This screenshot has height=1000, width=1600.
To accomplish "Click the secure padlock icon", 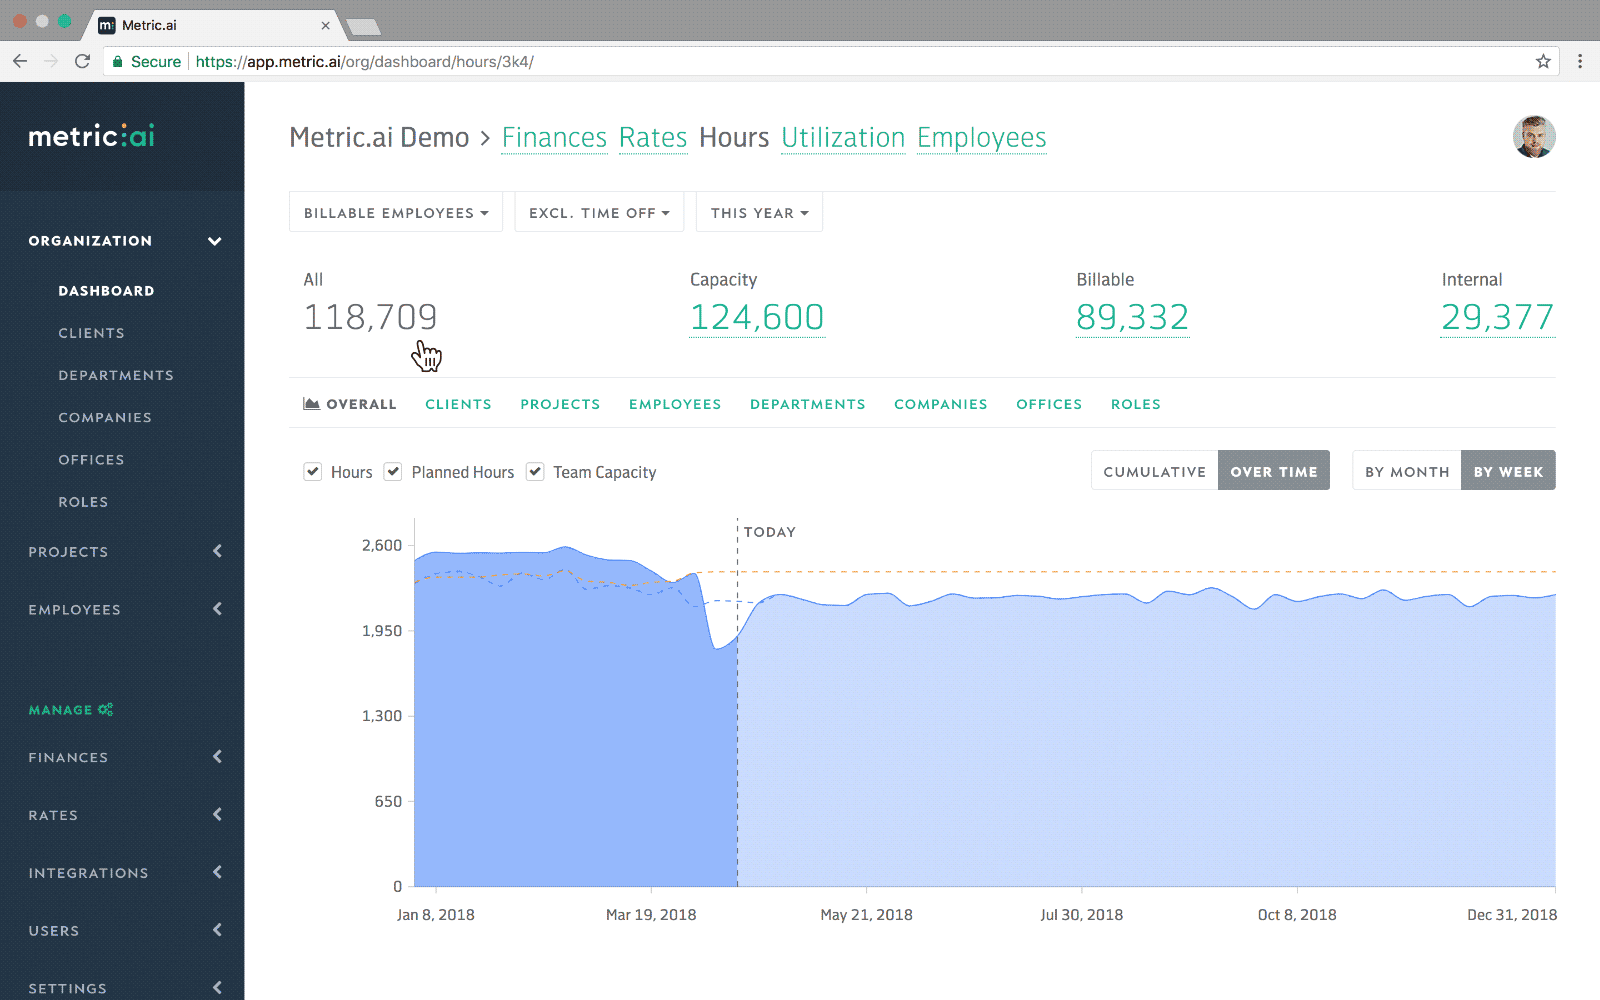I will 117,61.
